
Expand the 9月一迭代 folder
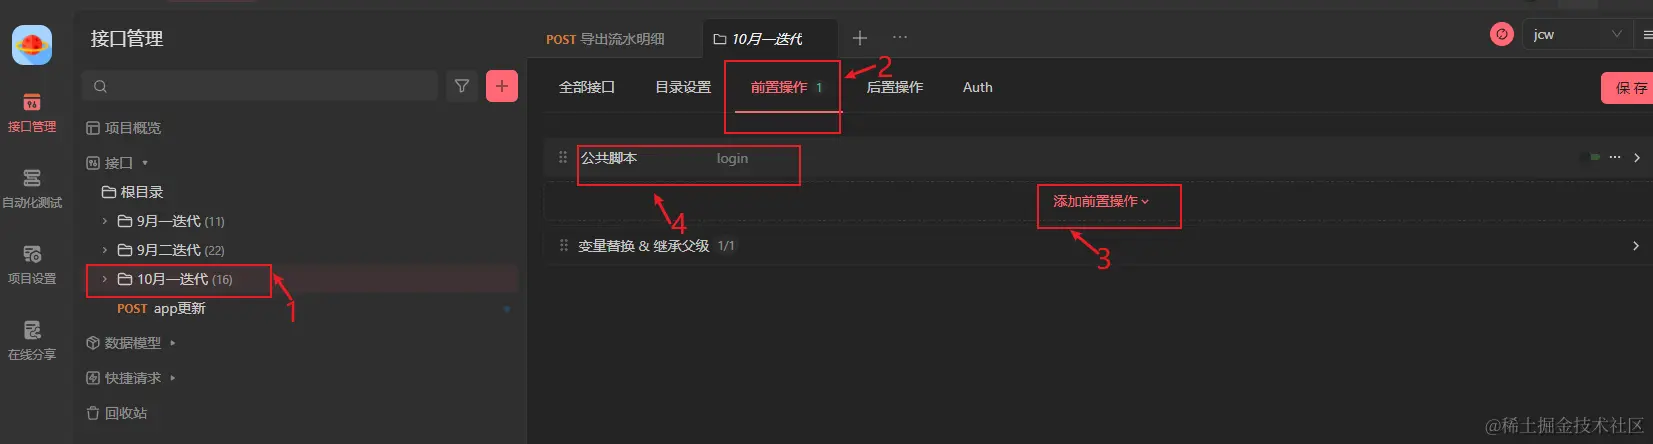click(x=104, y=221)
